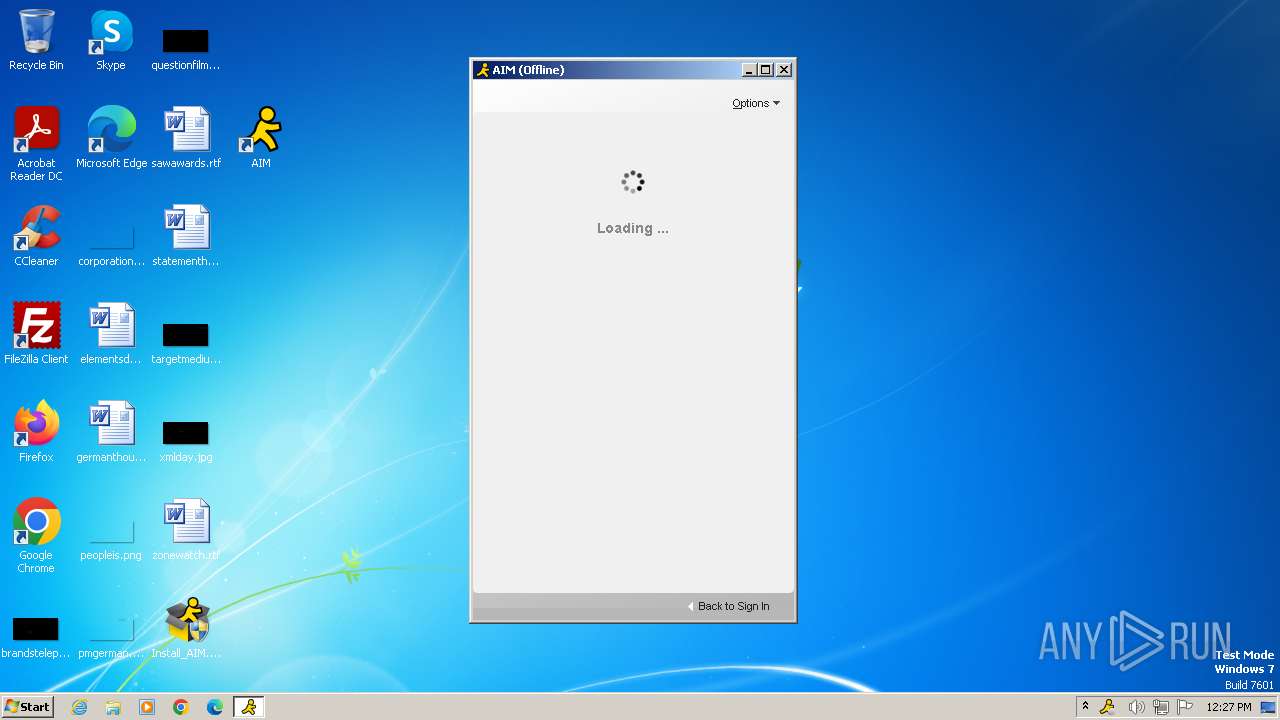Open Acrobat Reader DC shortcut
The width and height of the screenshot is (1280, 720).
tap(36, 144)
